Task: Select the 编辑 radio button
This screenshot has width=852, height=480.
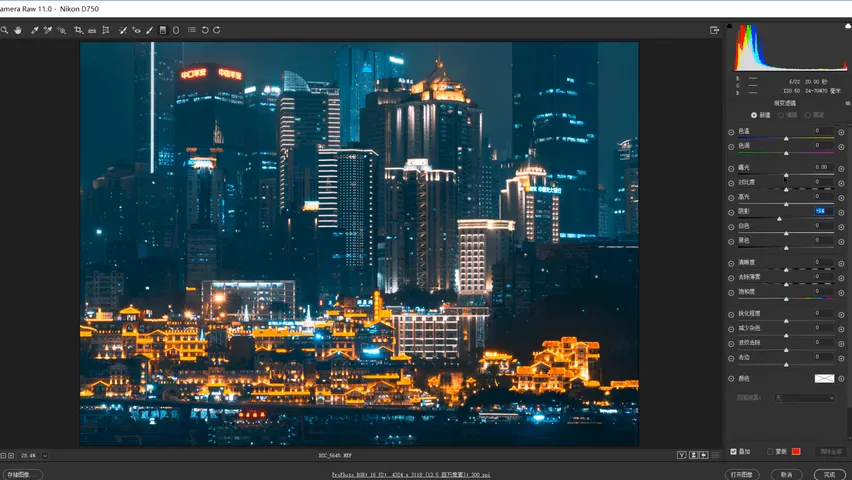Action: click(781, 115)
